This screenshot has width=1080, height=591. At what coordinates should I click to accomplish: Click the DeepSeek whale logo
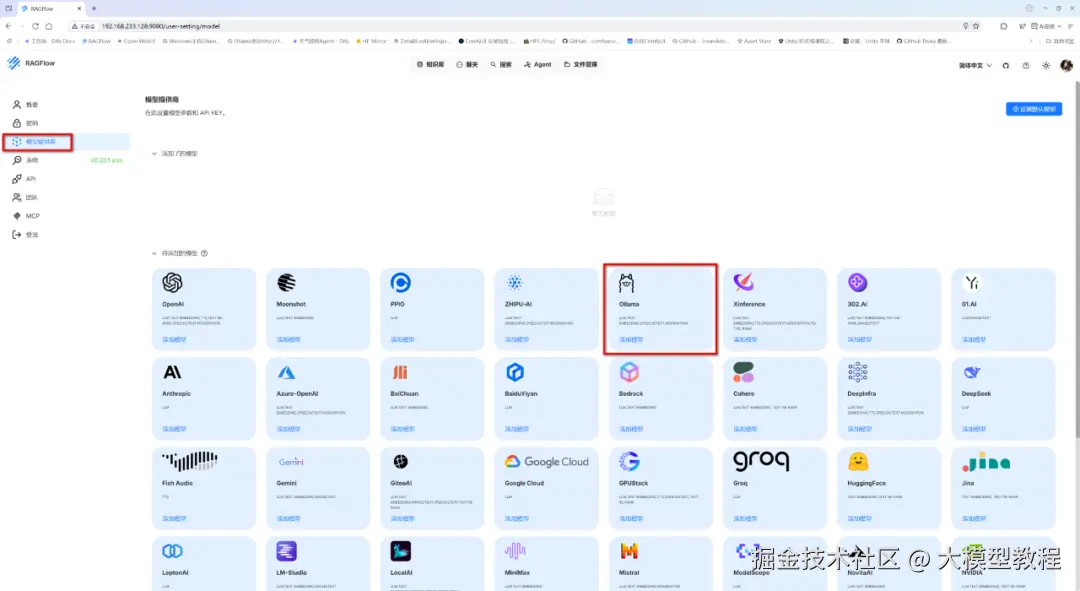[x=972, y=373]
